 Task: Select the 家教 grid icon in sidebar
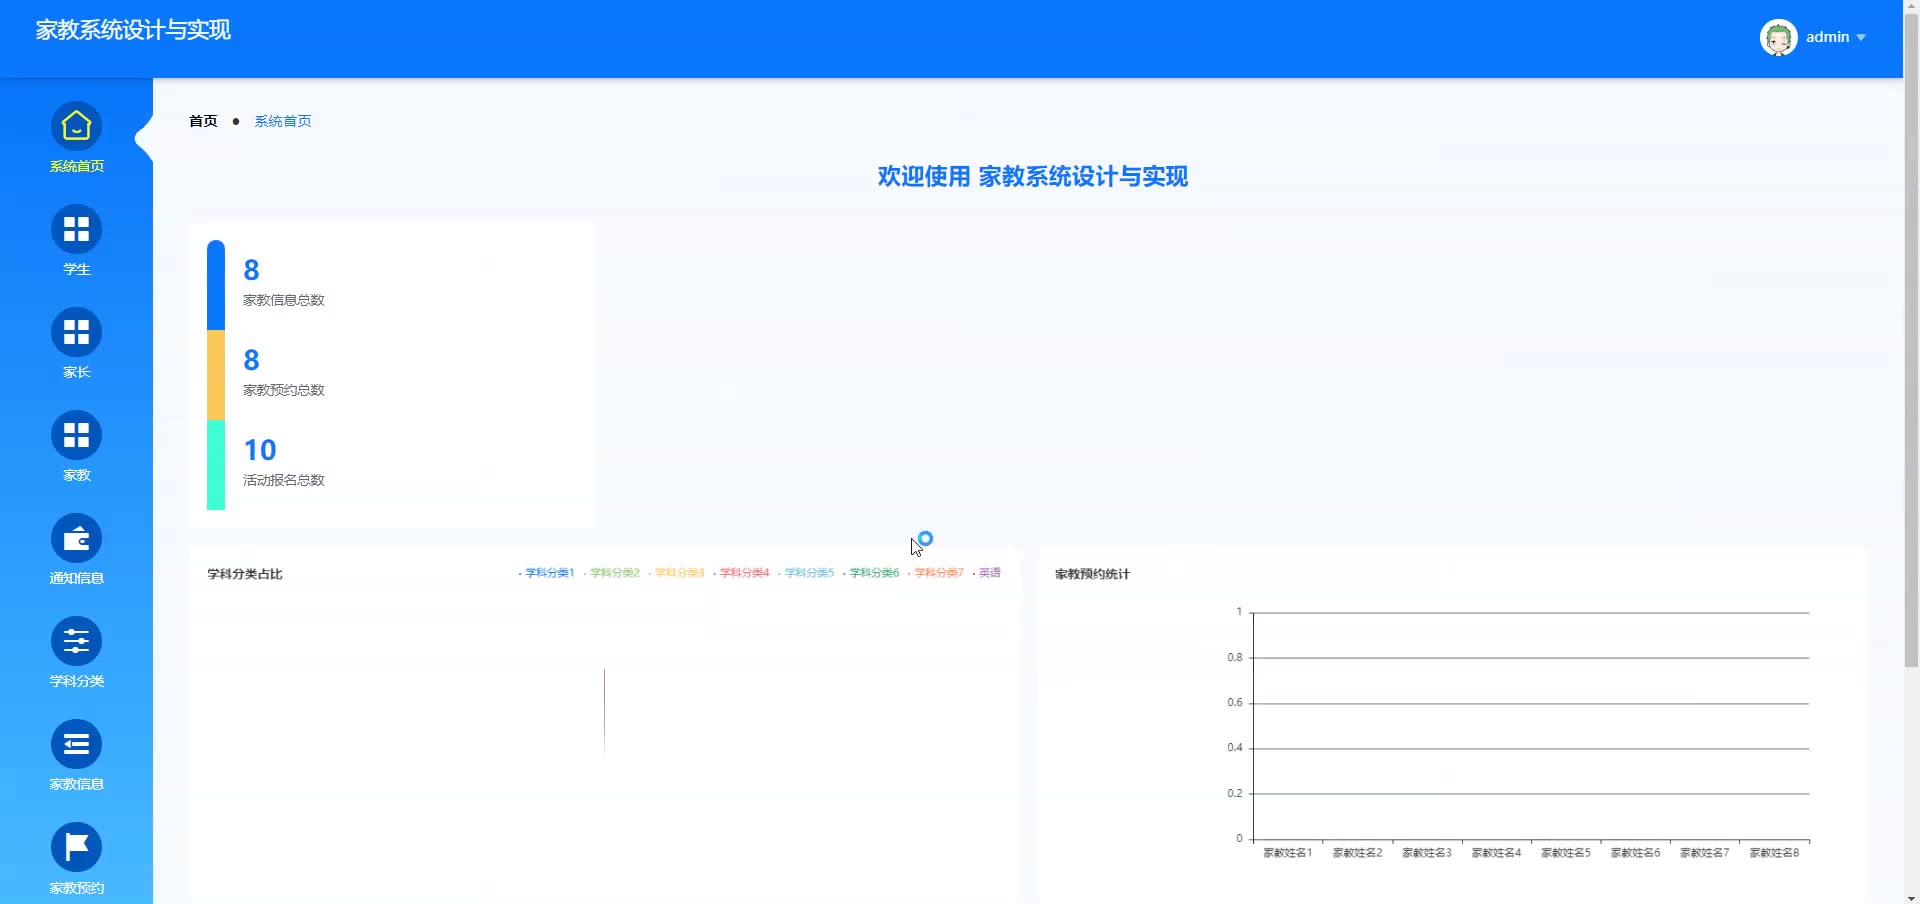[x=76, y=436]
